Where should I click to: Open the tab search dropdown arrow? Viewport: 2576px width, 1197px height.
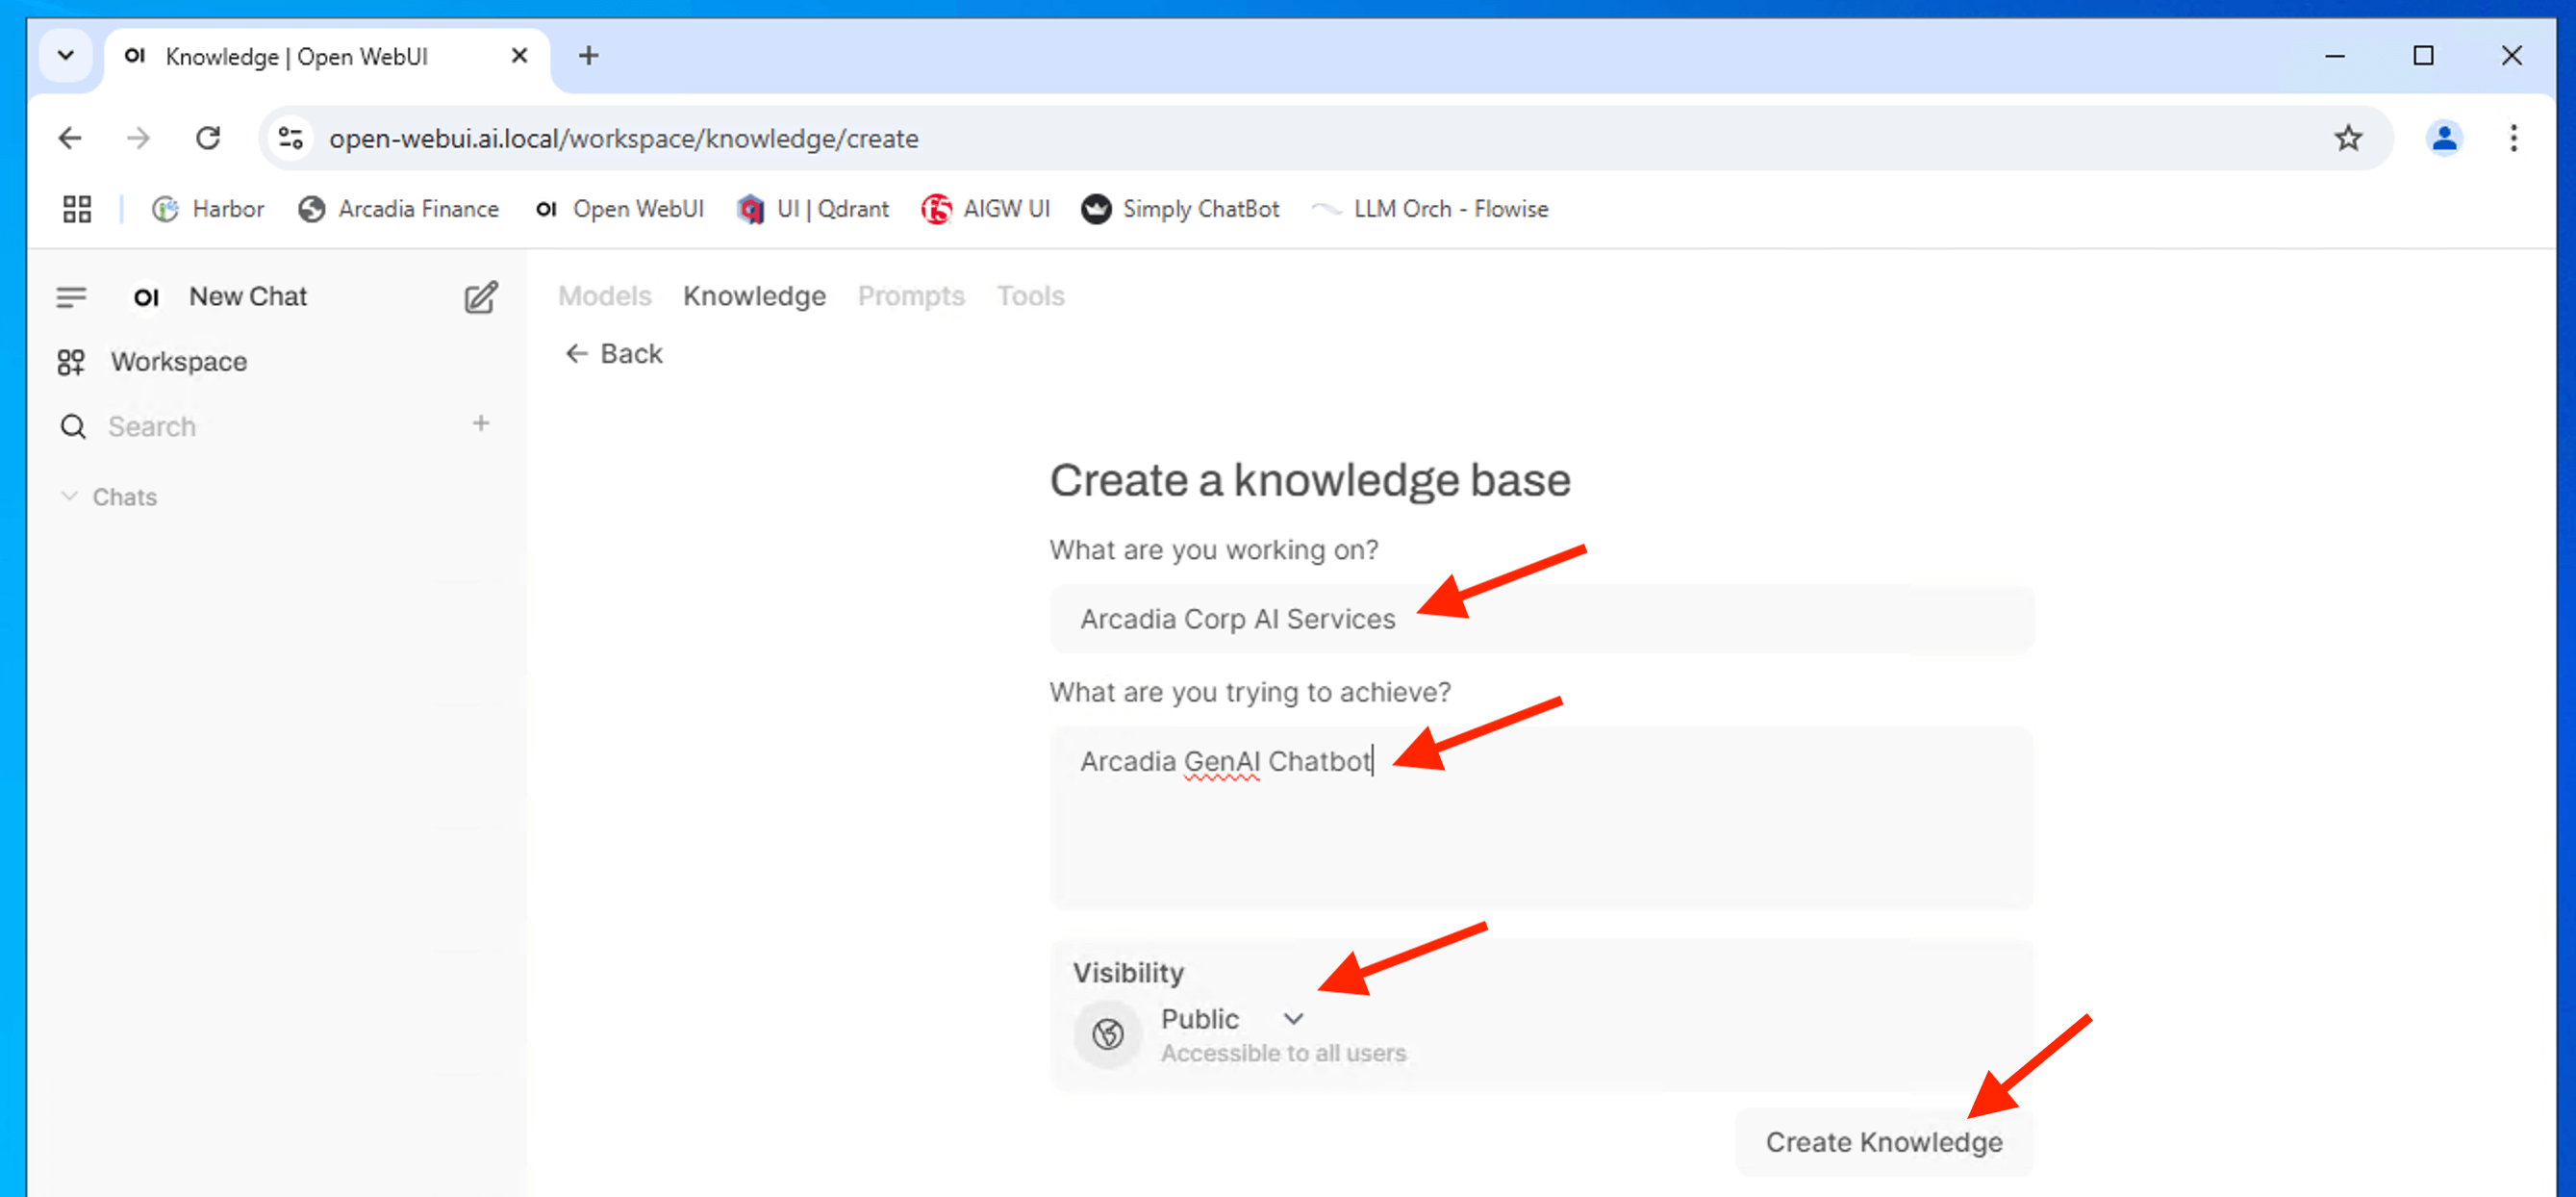coord(66,56)
